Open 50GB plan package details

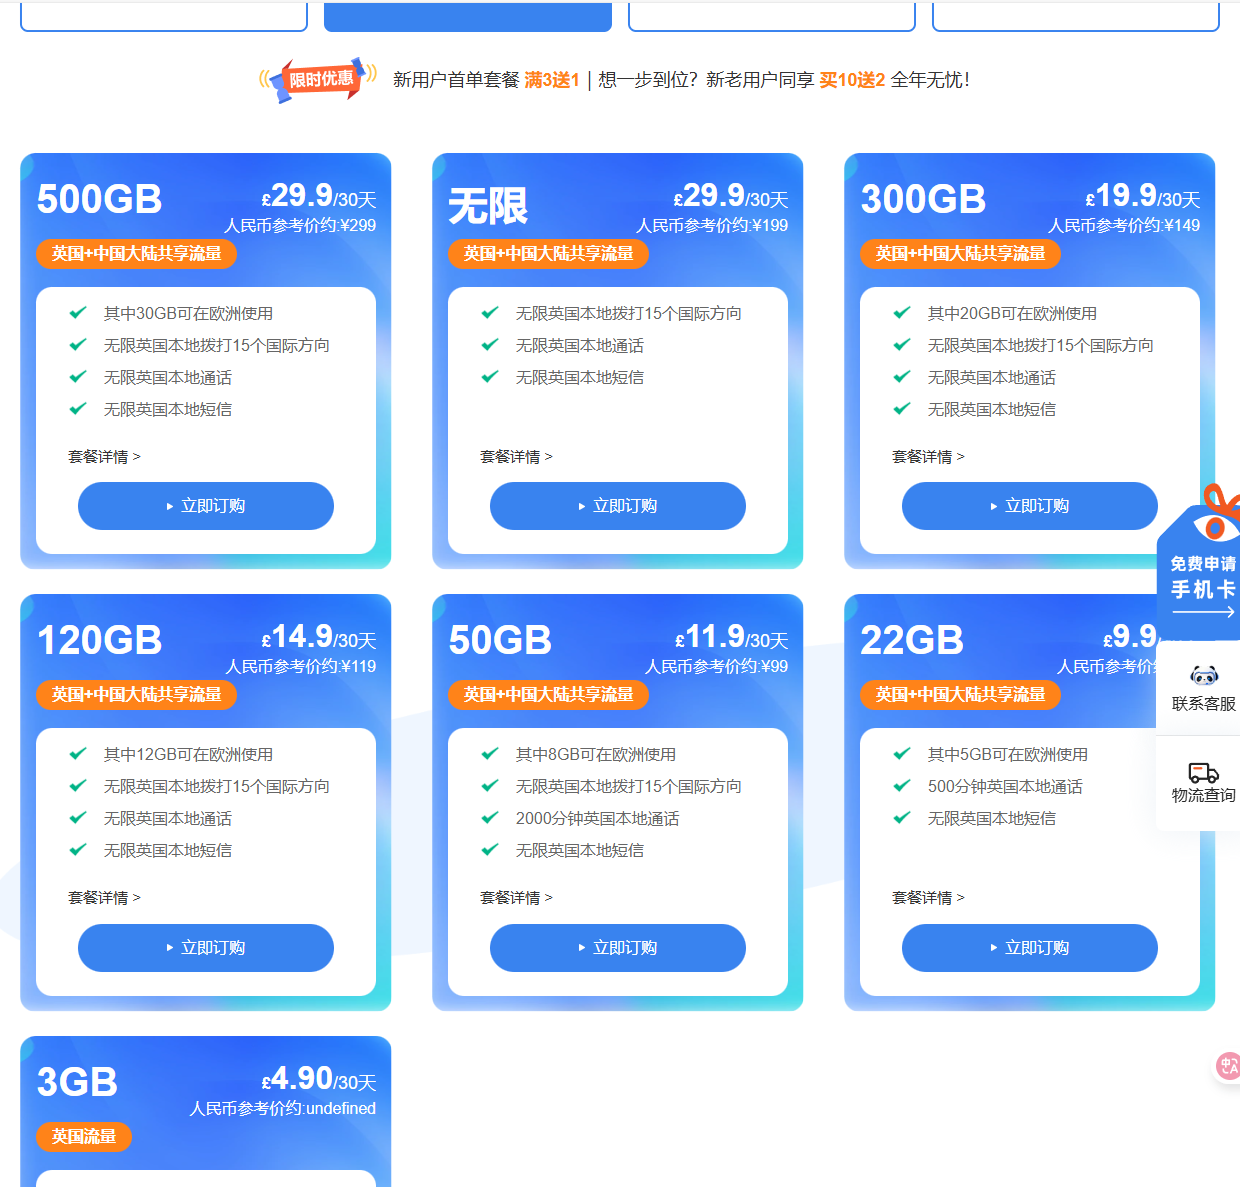[516, 898]
